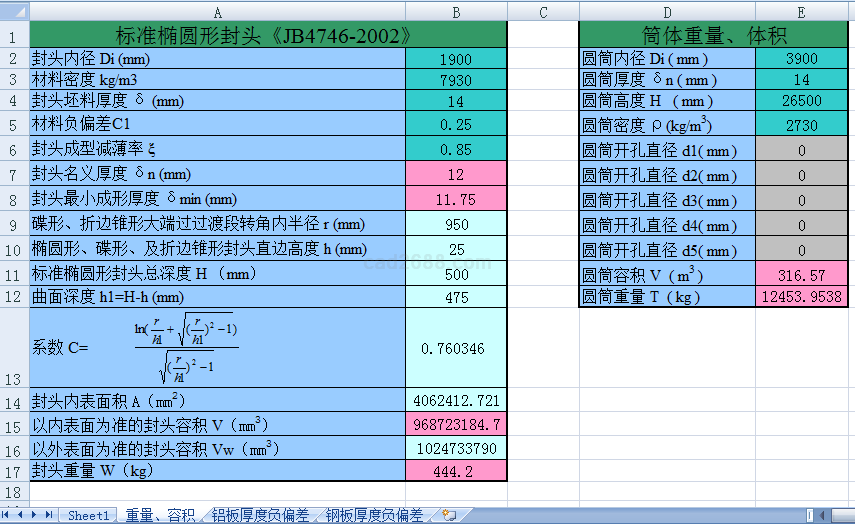Click the insert new worksheet icon
The width and height of the screenshot is (855, 524).
click(449, 515)
